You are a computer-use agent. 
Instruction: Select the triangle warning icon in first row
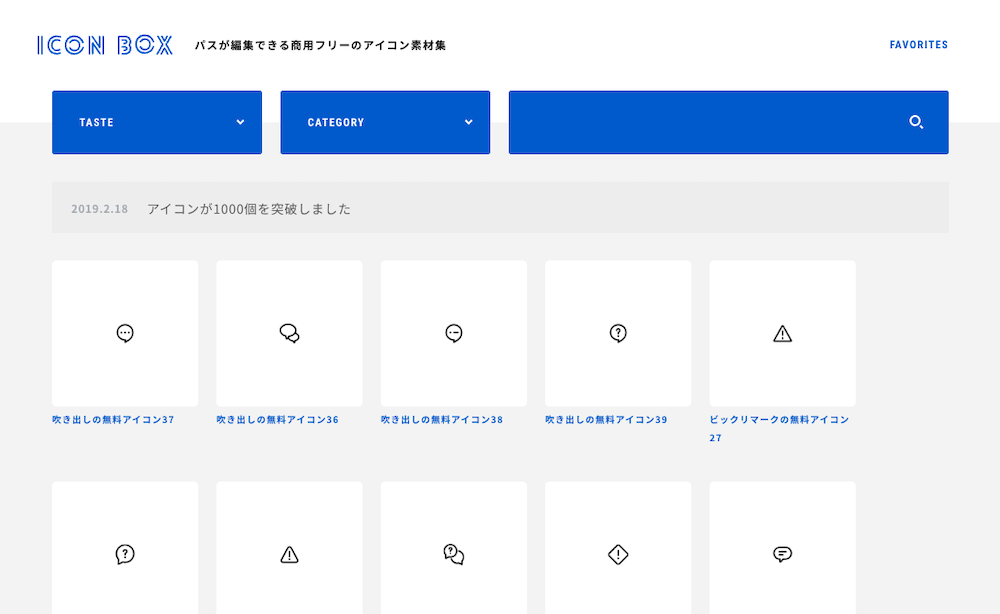(782, 334)
